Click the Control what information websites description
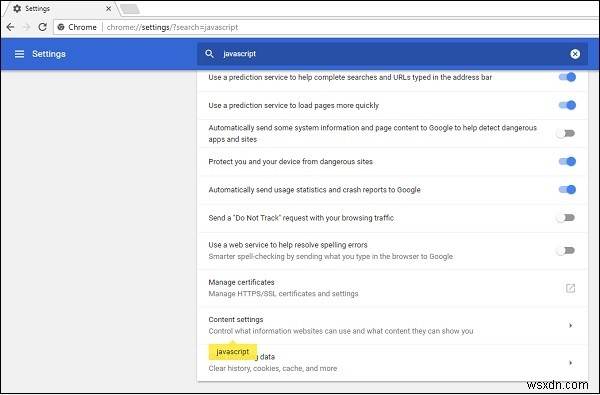Screen dimensions: 600x395 click(x=341, y=331)
